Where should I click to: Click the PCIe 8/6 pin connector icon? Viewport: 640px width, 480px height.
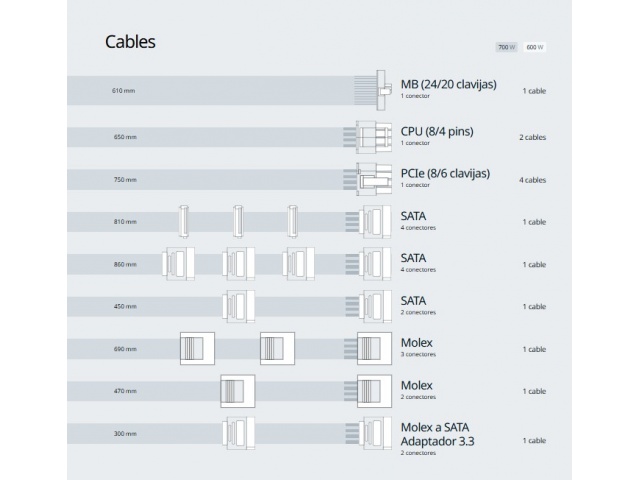click(x=371, y=179)
